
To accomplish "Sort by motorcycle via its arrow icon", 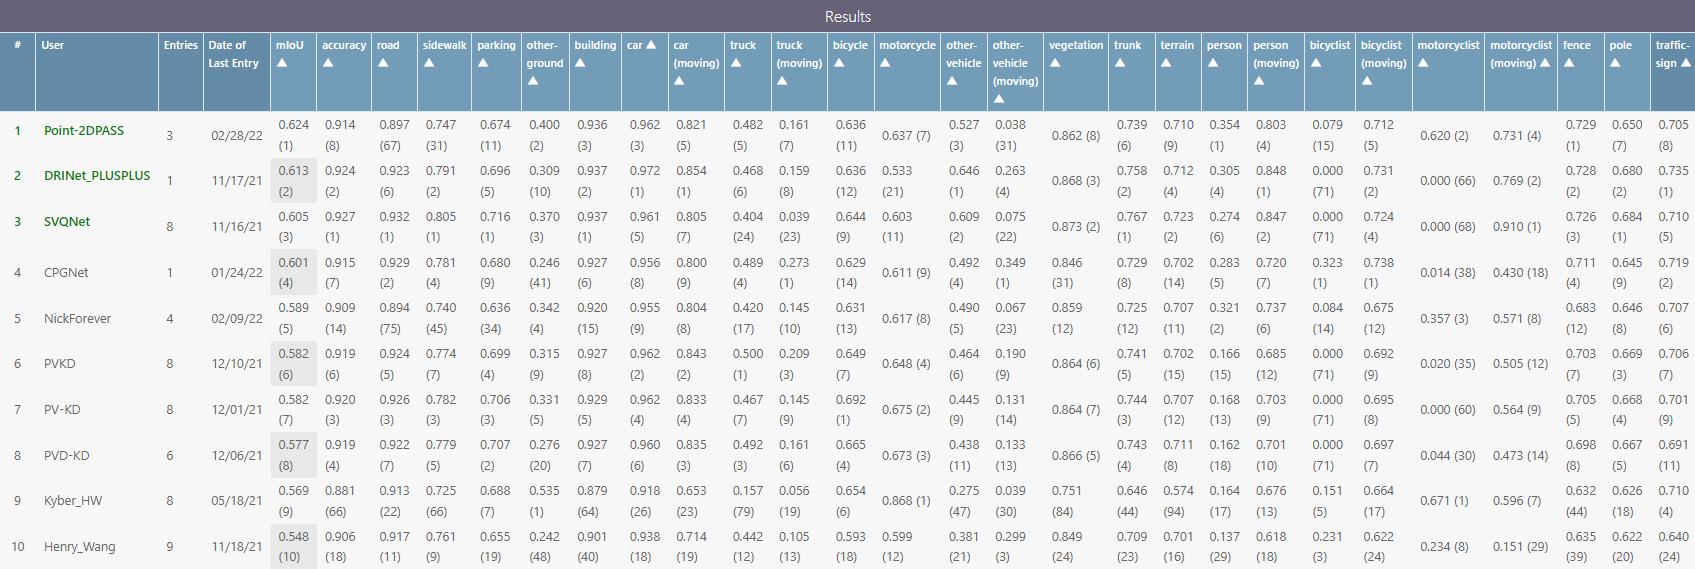I will tap(885, 63).
